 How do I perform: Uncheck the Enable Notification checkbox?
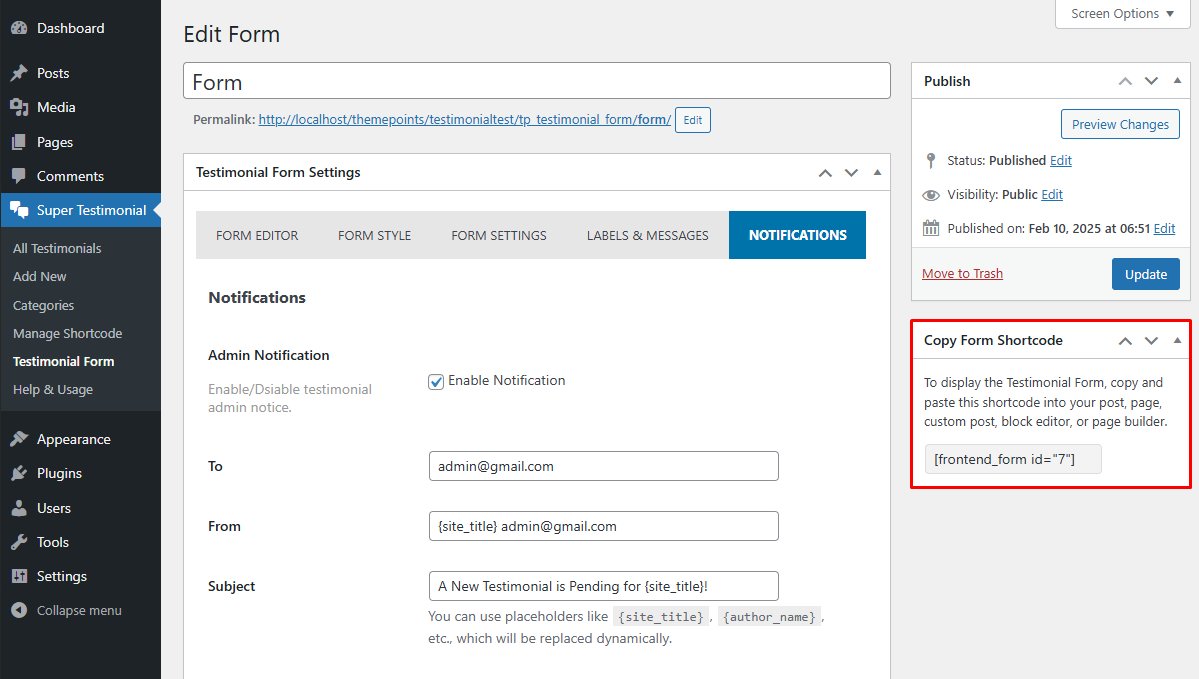[x=436, y=382]
